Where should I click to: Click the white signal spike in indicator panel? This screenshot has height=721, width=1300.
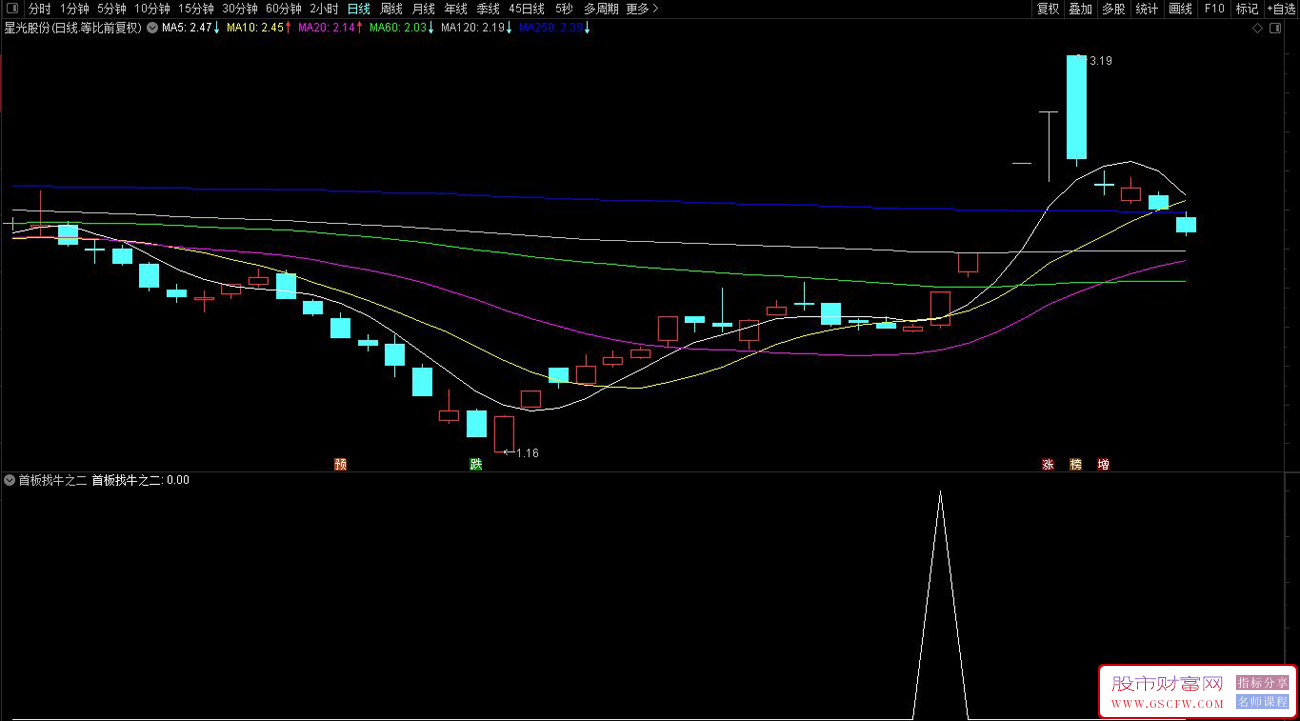point(940,604)
